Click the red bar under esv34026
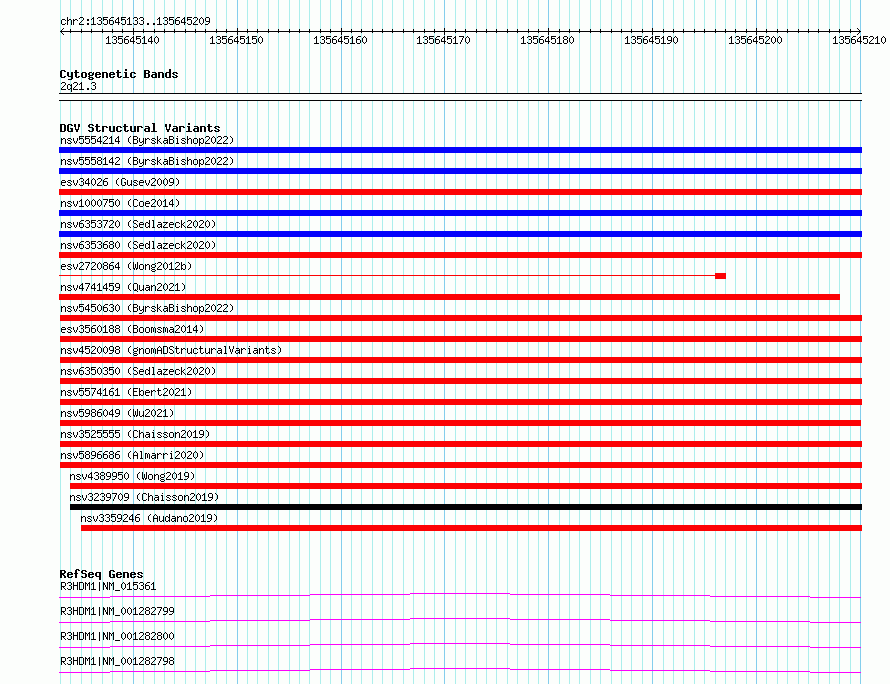The width and height of the screenshot is (890, 684). (x=460, y=192)
